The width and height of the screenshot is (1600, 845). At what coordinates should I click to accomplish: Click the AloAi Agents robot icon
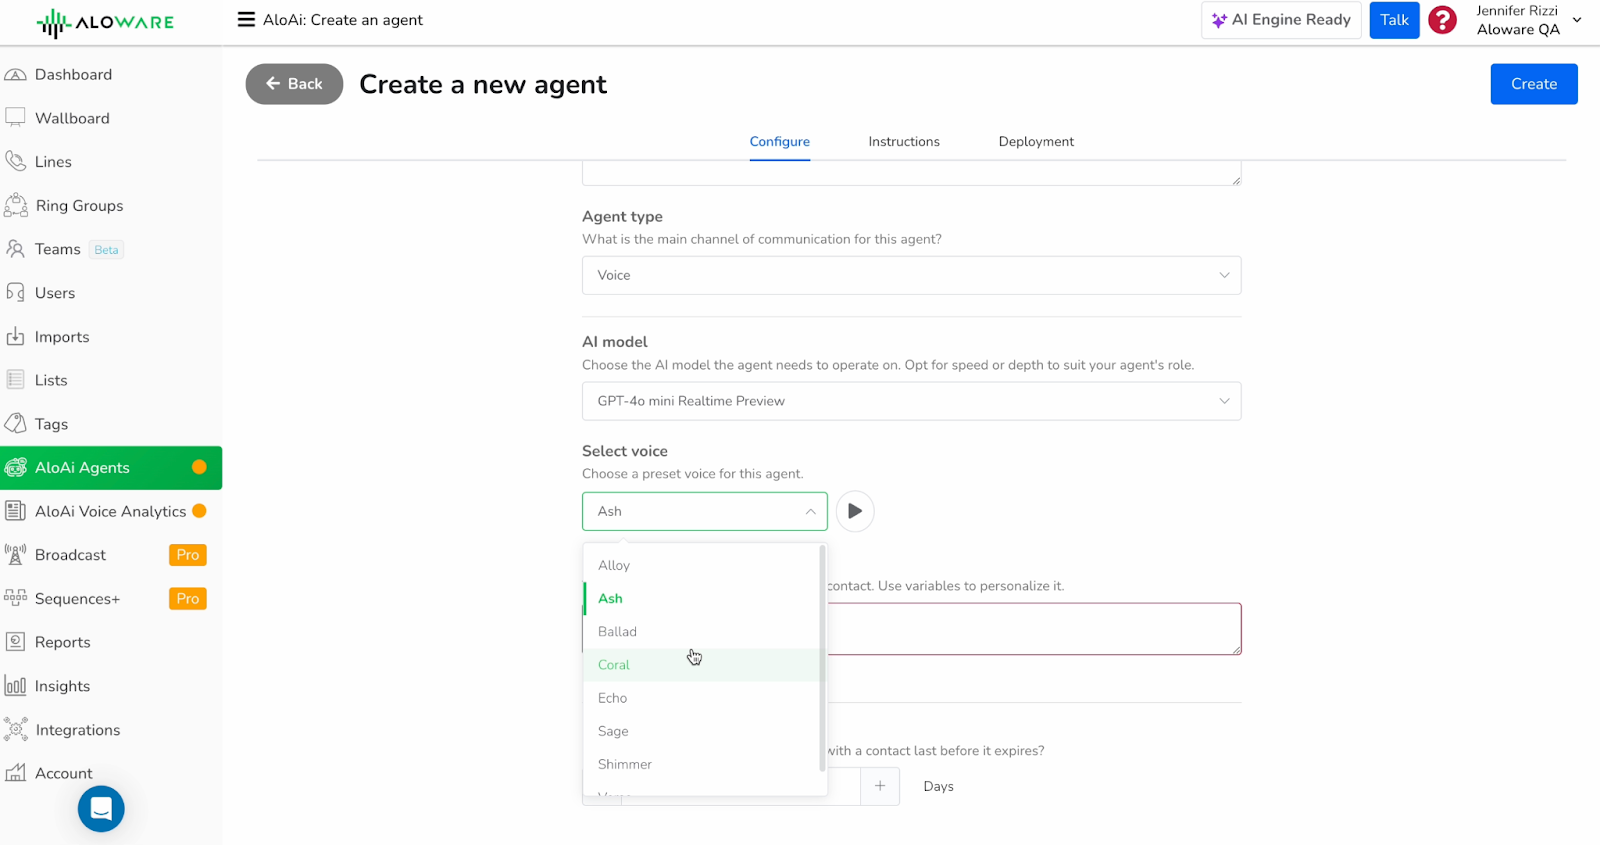15,468
